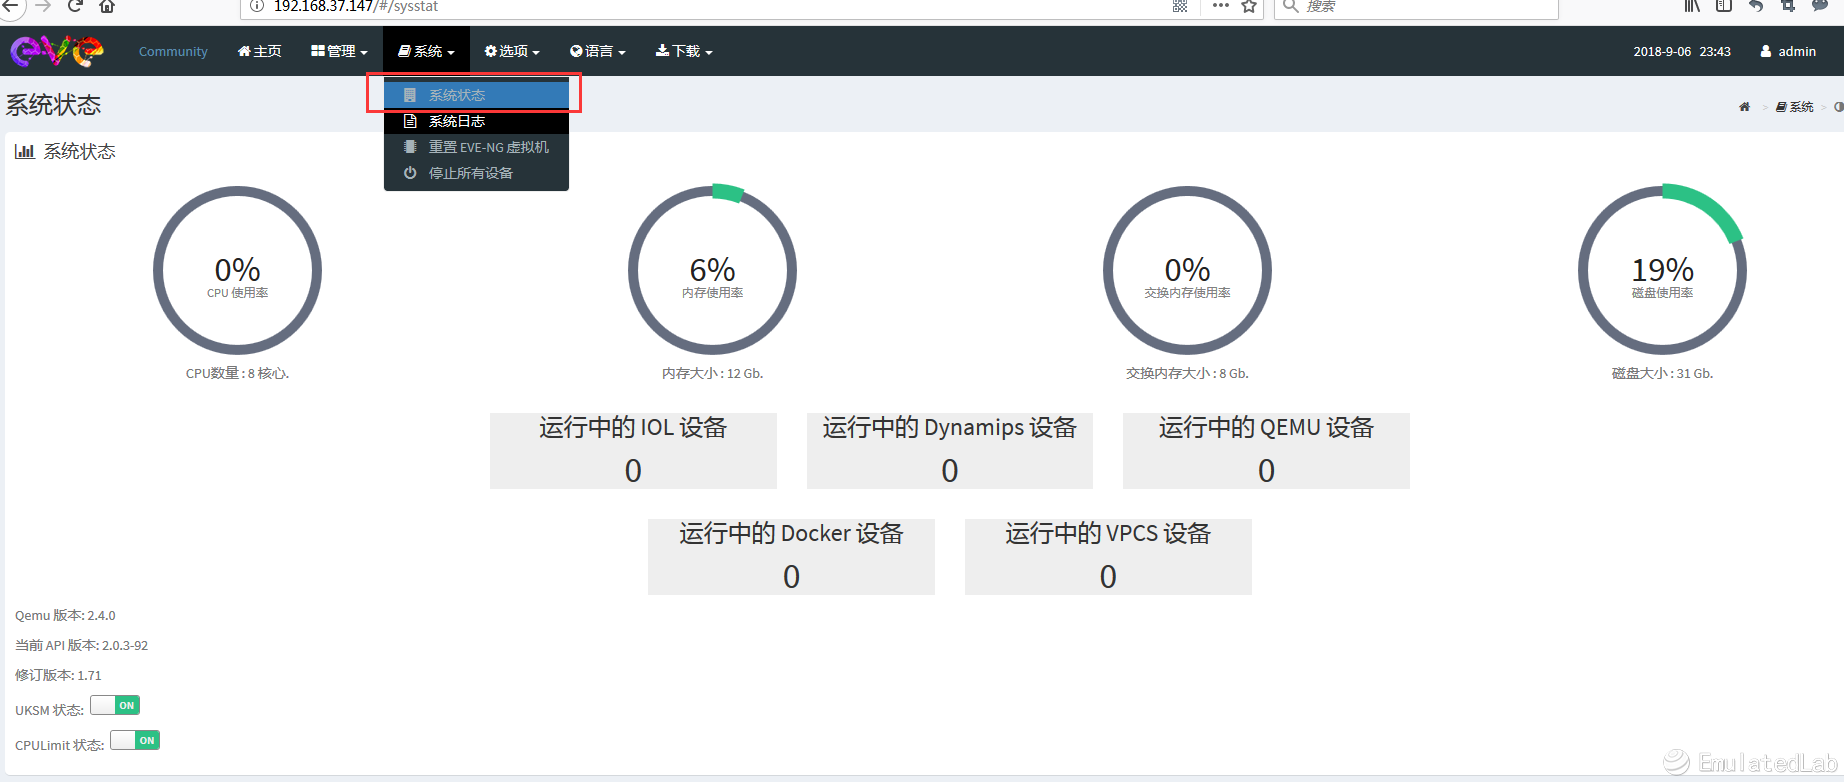
Task: Toggle the browser sidebar icon
Action: [x=1724, y=6]
